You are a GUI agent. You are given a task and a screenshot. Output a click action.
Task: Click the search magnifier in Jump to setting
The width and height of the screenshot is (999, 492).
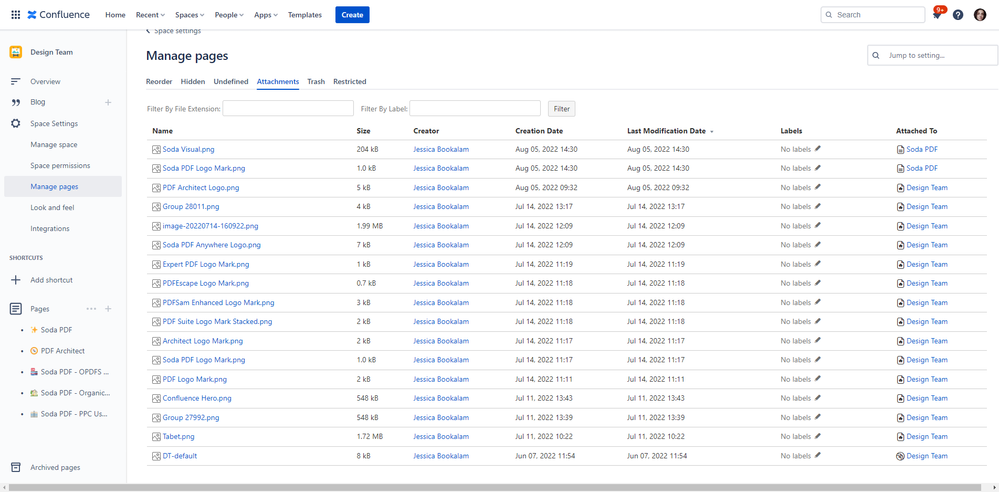coord(877,55)
